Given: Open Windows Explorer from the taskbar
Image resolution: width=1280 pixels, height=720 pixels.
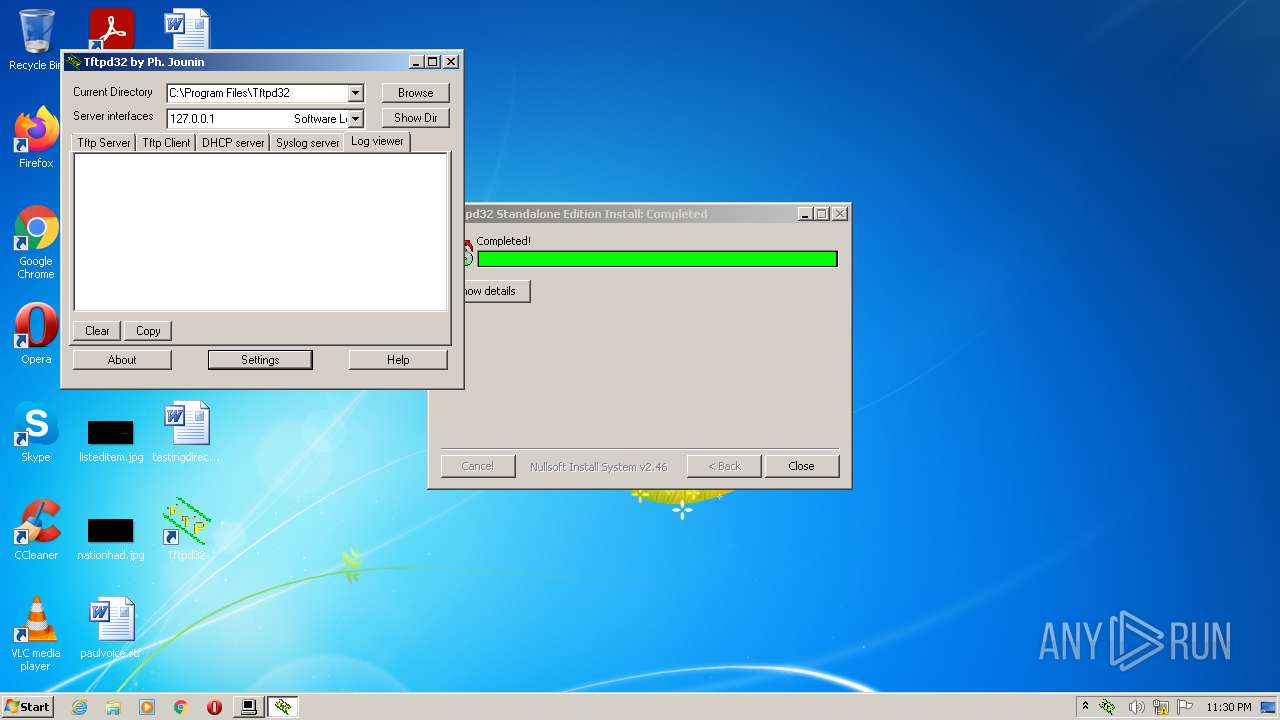Looking at the screenshot, I should coord(113,707).
